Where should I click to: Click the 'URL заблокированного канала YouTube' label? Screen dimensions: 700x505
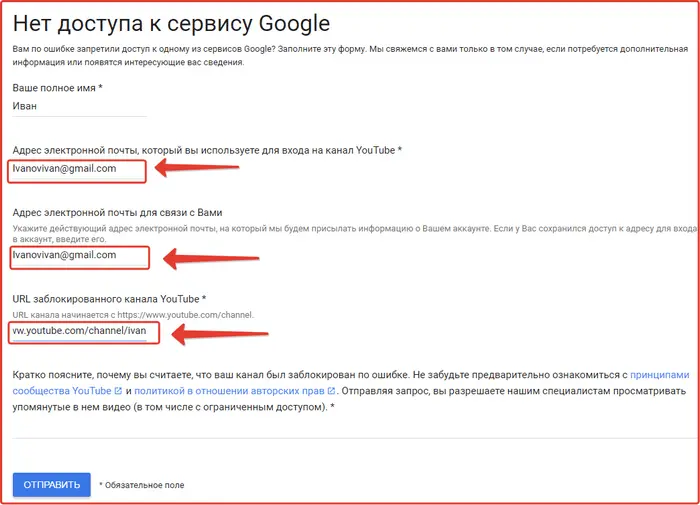point(109,299)
